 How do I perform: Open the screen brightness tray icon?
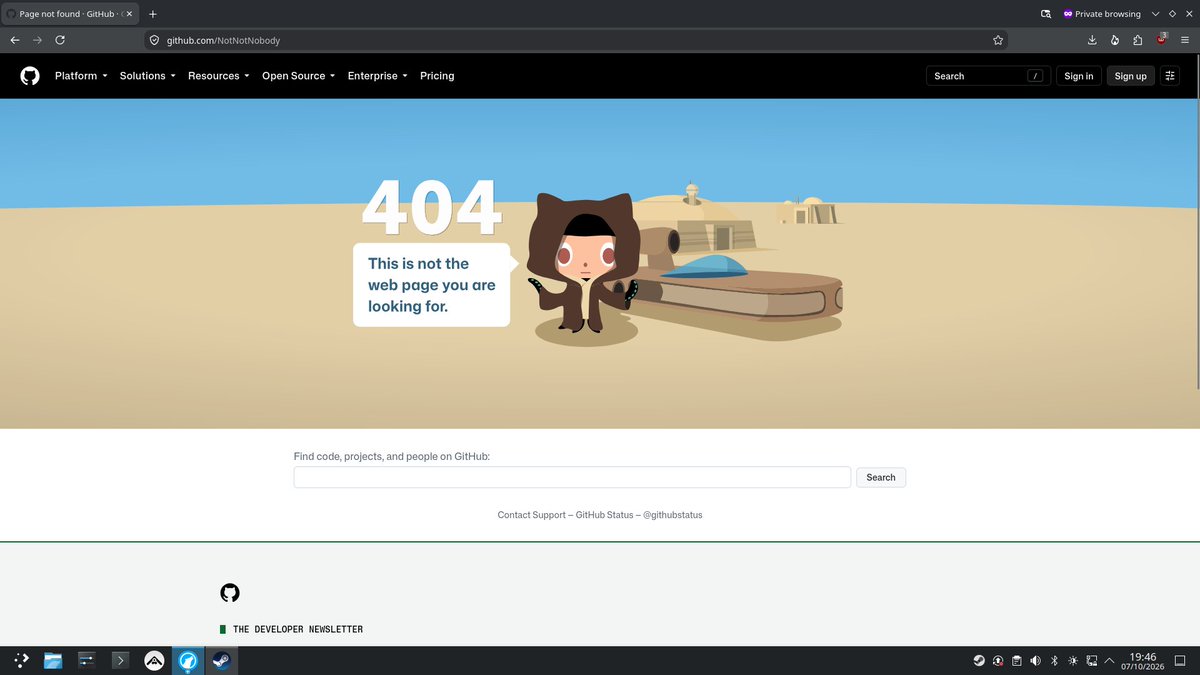click(x=1073, y=660)
